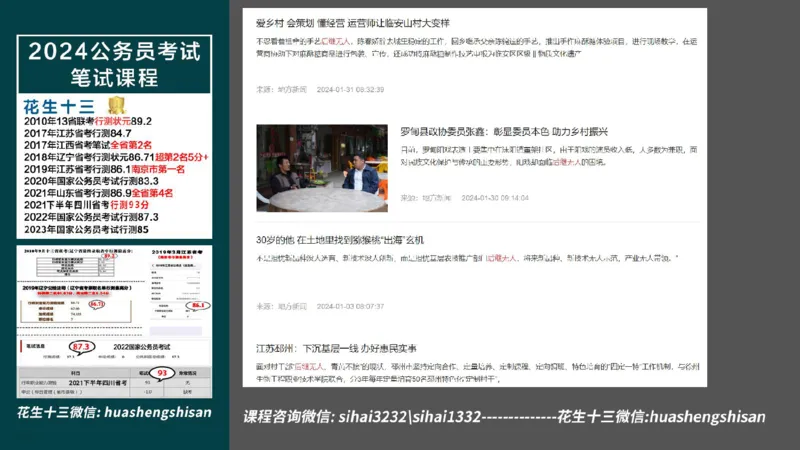Screen dimensions: 800x450
Task: Click left caption '花生十三微信: huashengshisan'
Action: [x=114, y=412]
